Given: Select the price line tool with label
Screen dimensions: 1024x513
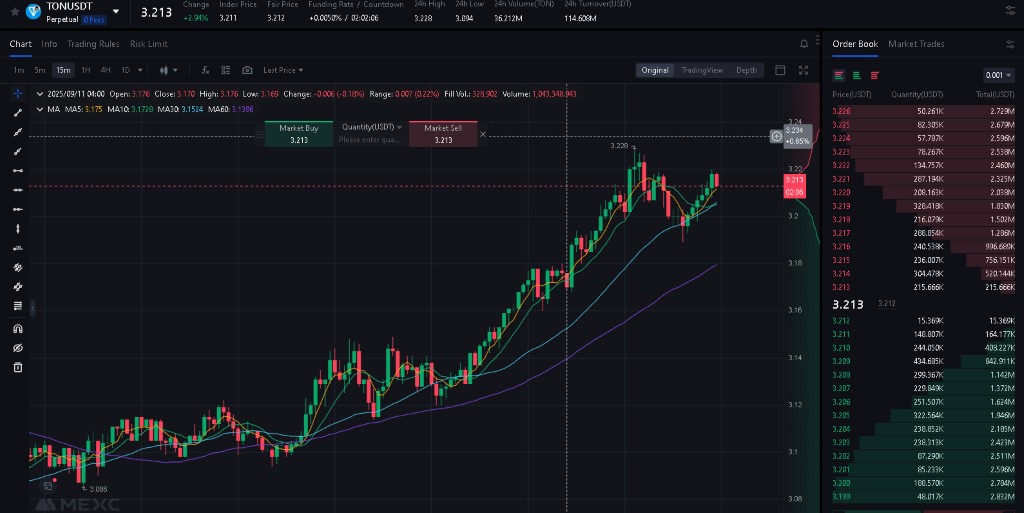Looking at the screenshot, I should (x=18, y=248).
